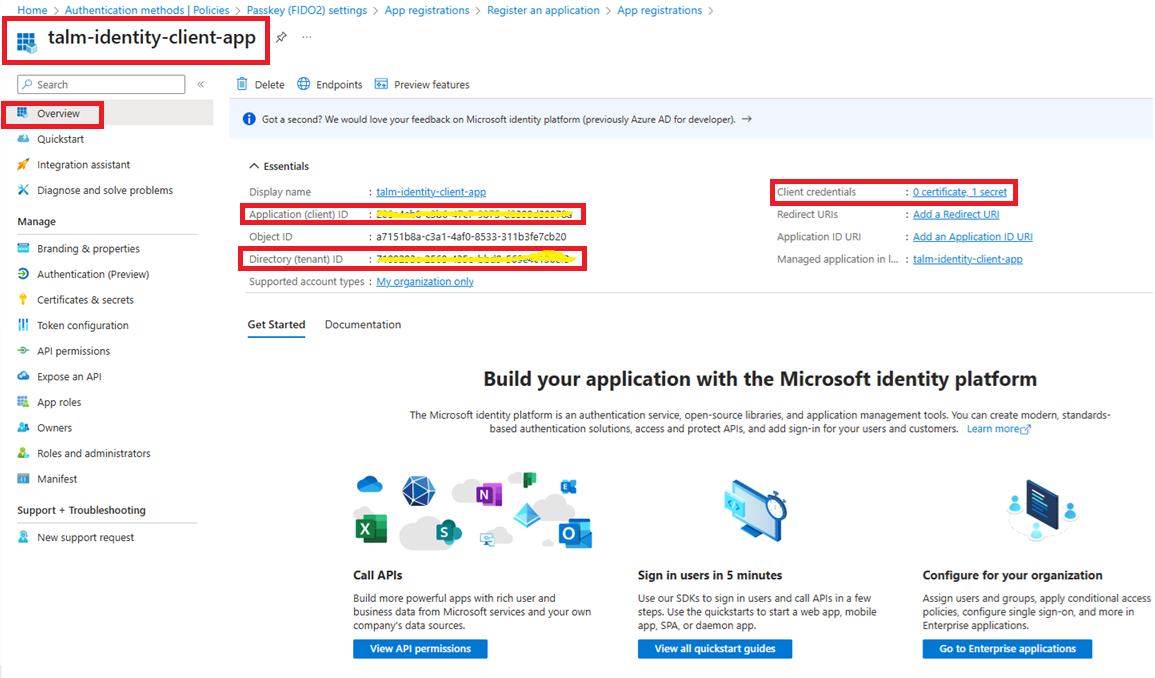Screen dimensions: 1155x678
Task: Add a Redirect URI
Action: [x=956, y=214]
